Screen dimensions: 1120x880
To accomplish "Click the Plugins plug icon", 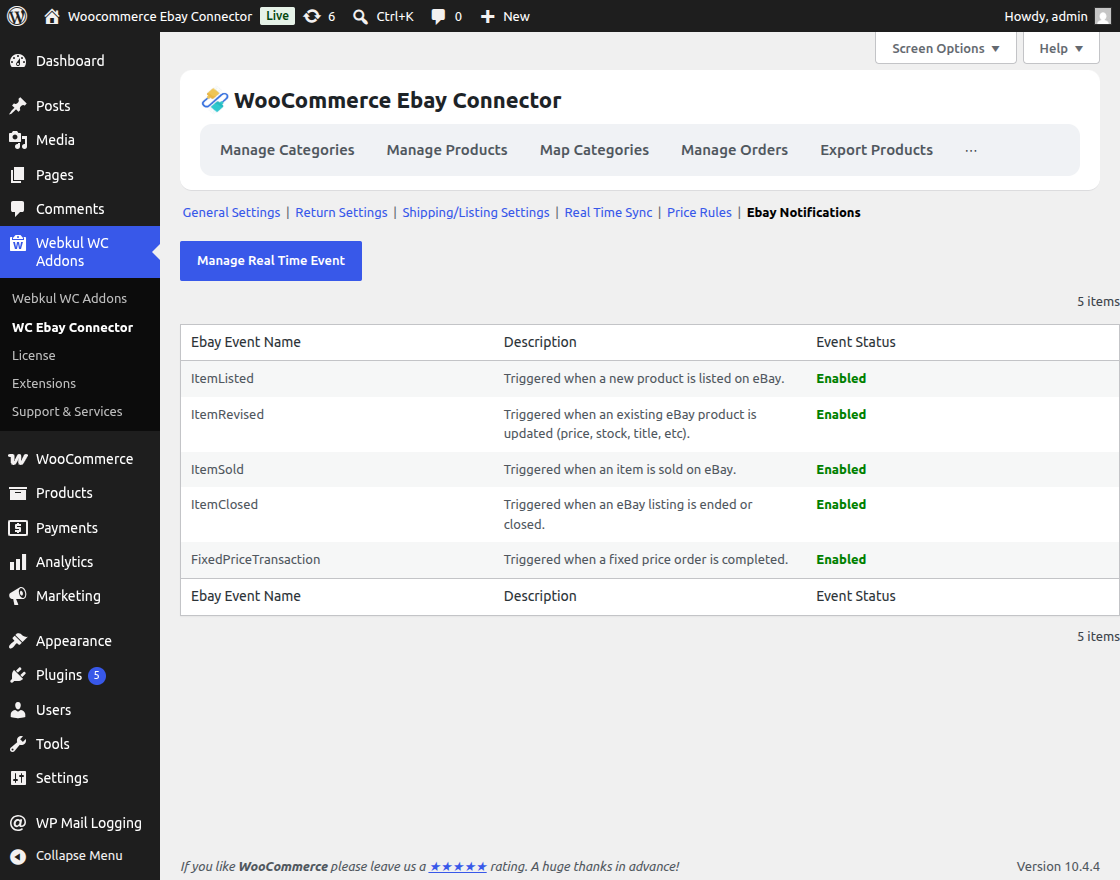I will click(18, 675).
